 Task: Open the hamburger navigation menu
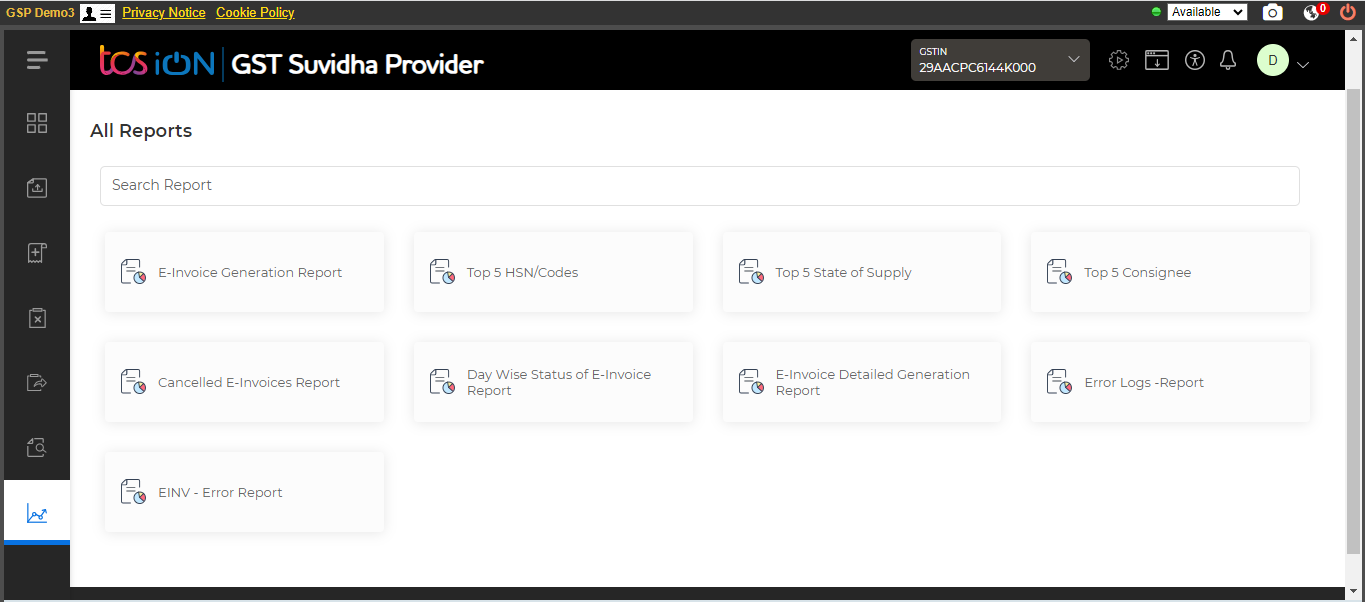37,60
